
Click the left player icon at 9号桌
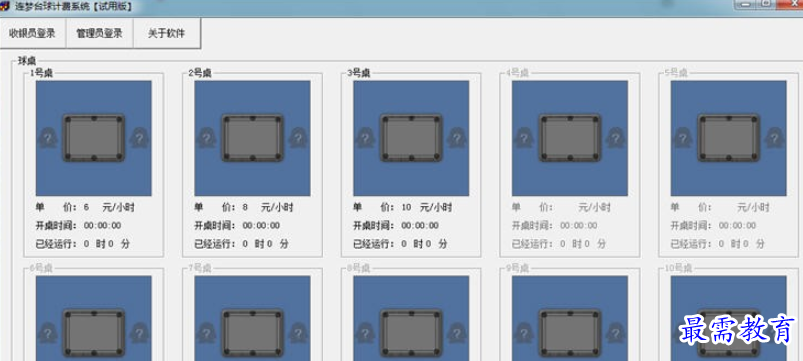[x=524, y=333]
